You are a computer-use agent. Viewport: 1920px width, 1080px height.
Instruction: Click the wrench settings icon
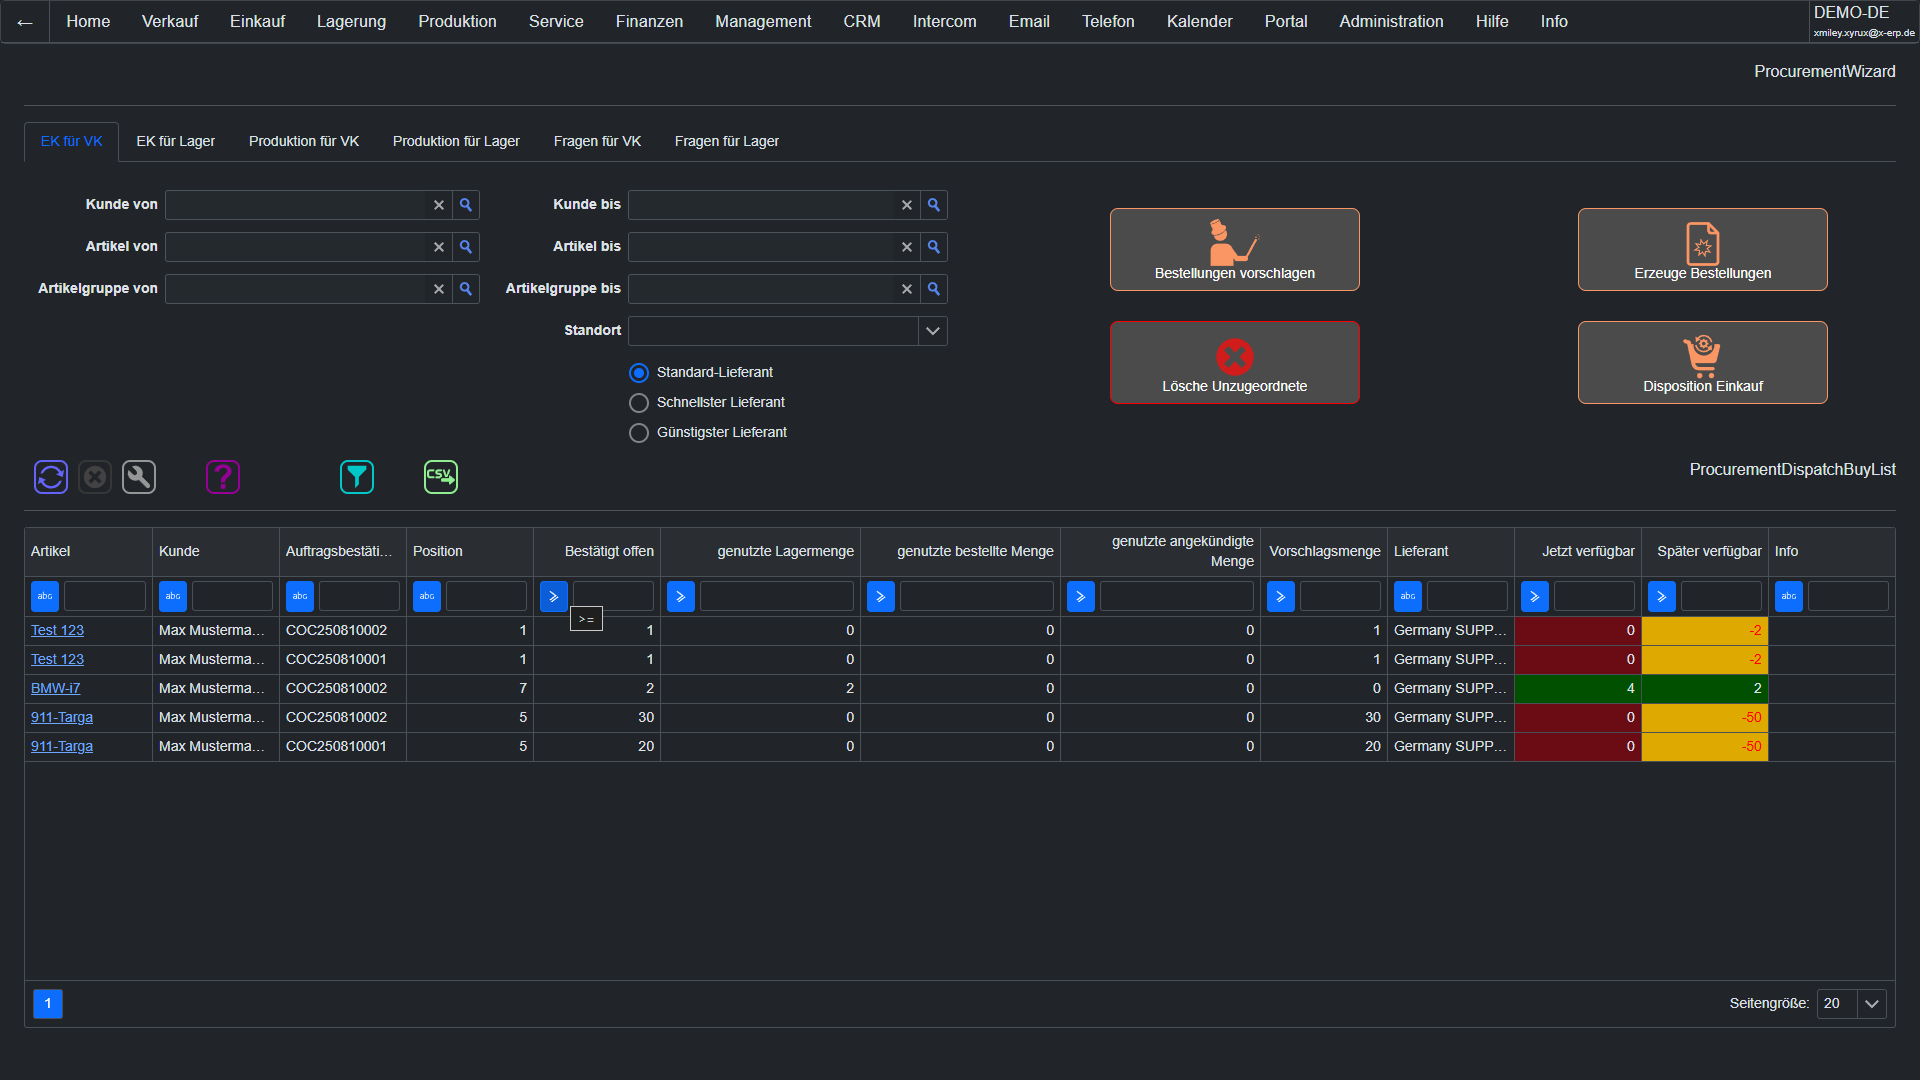(139, 477)
